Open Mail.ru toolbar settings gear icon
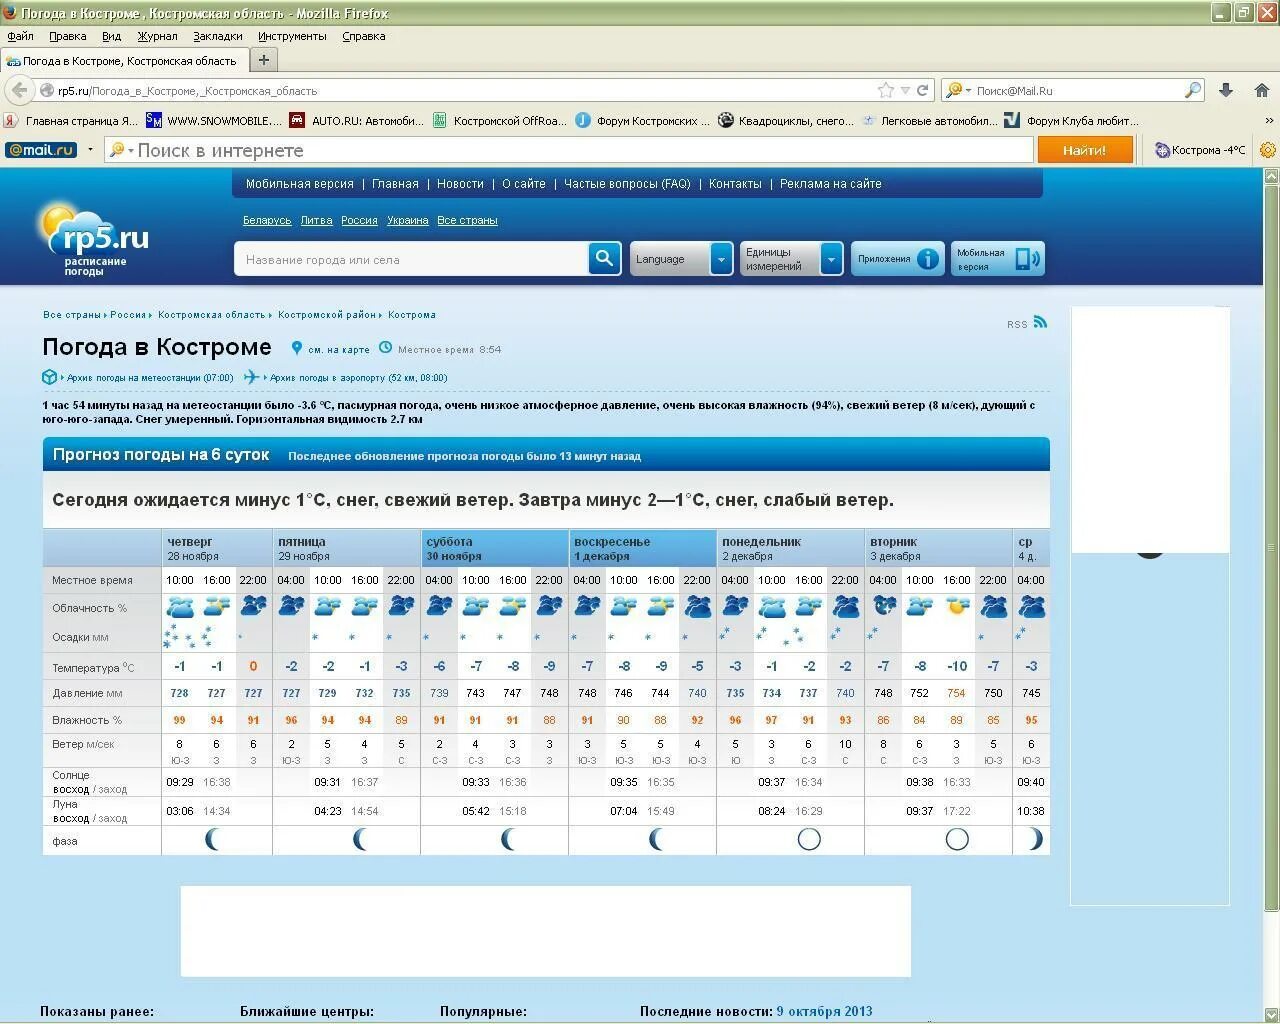The width and height of the screenshot is (1280, 1024). [1268, 150]
